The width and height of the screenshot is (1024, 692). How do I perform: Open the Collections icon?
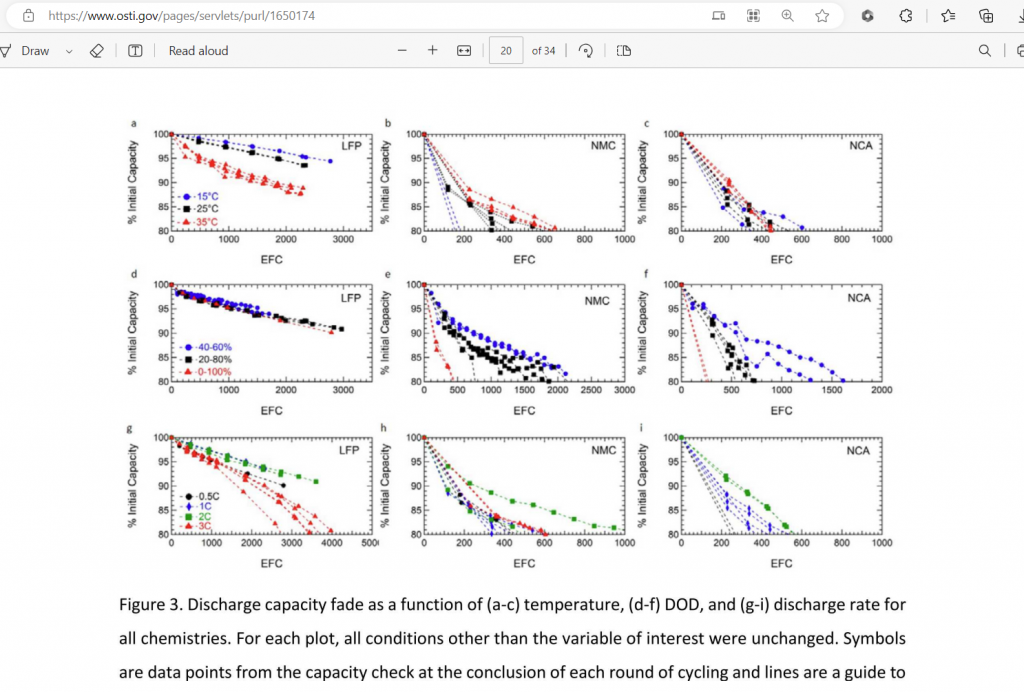pos(986,16)
